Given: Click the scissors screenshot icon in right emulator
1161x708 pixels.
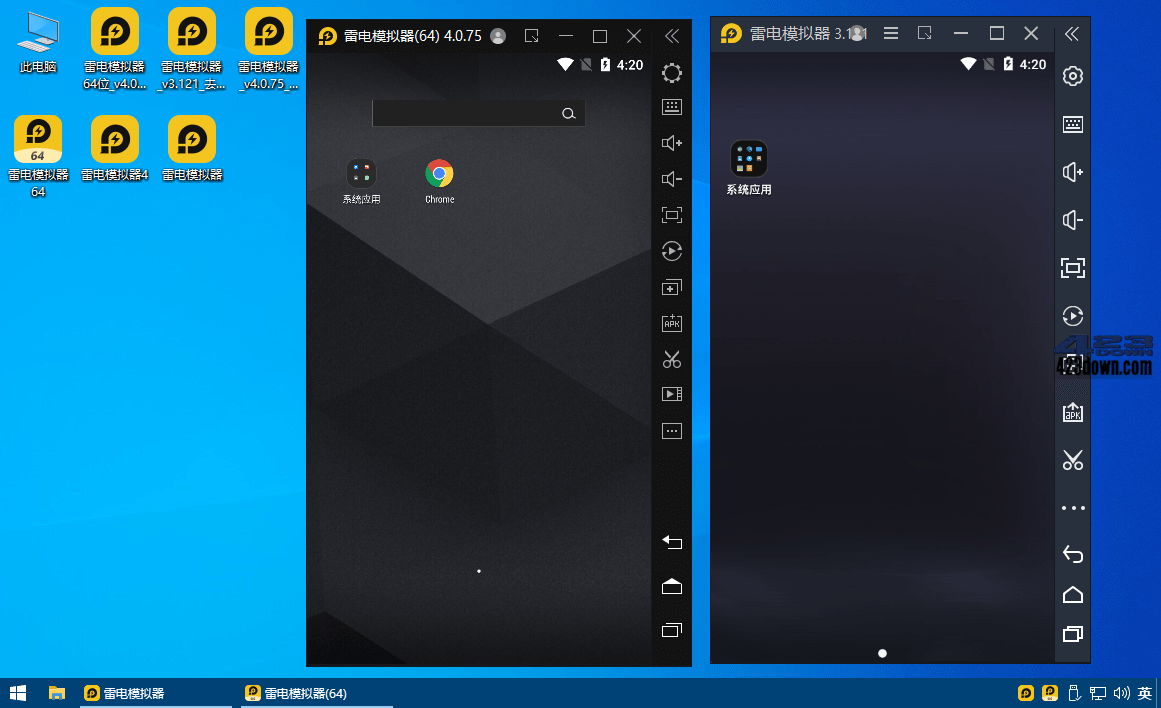Looking at the screenshot, I should click(1073, 460).
